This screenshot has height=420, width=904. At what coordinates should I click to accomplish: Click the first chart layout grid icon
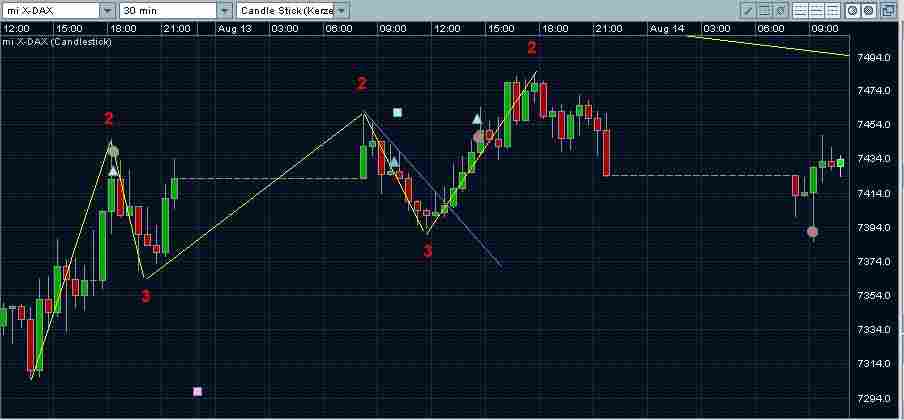800,10
